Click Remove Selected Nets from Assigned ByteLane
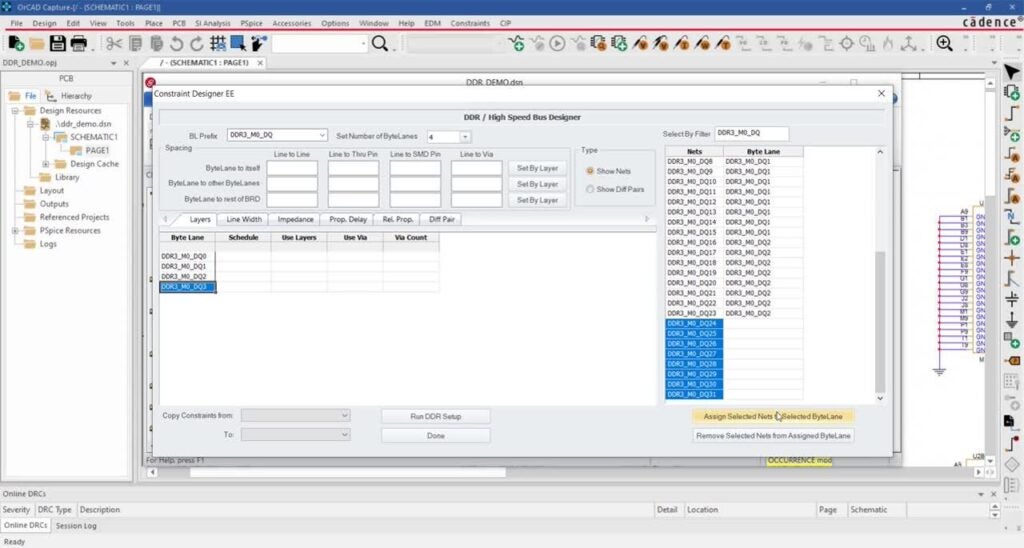 click(773, 436)
